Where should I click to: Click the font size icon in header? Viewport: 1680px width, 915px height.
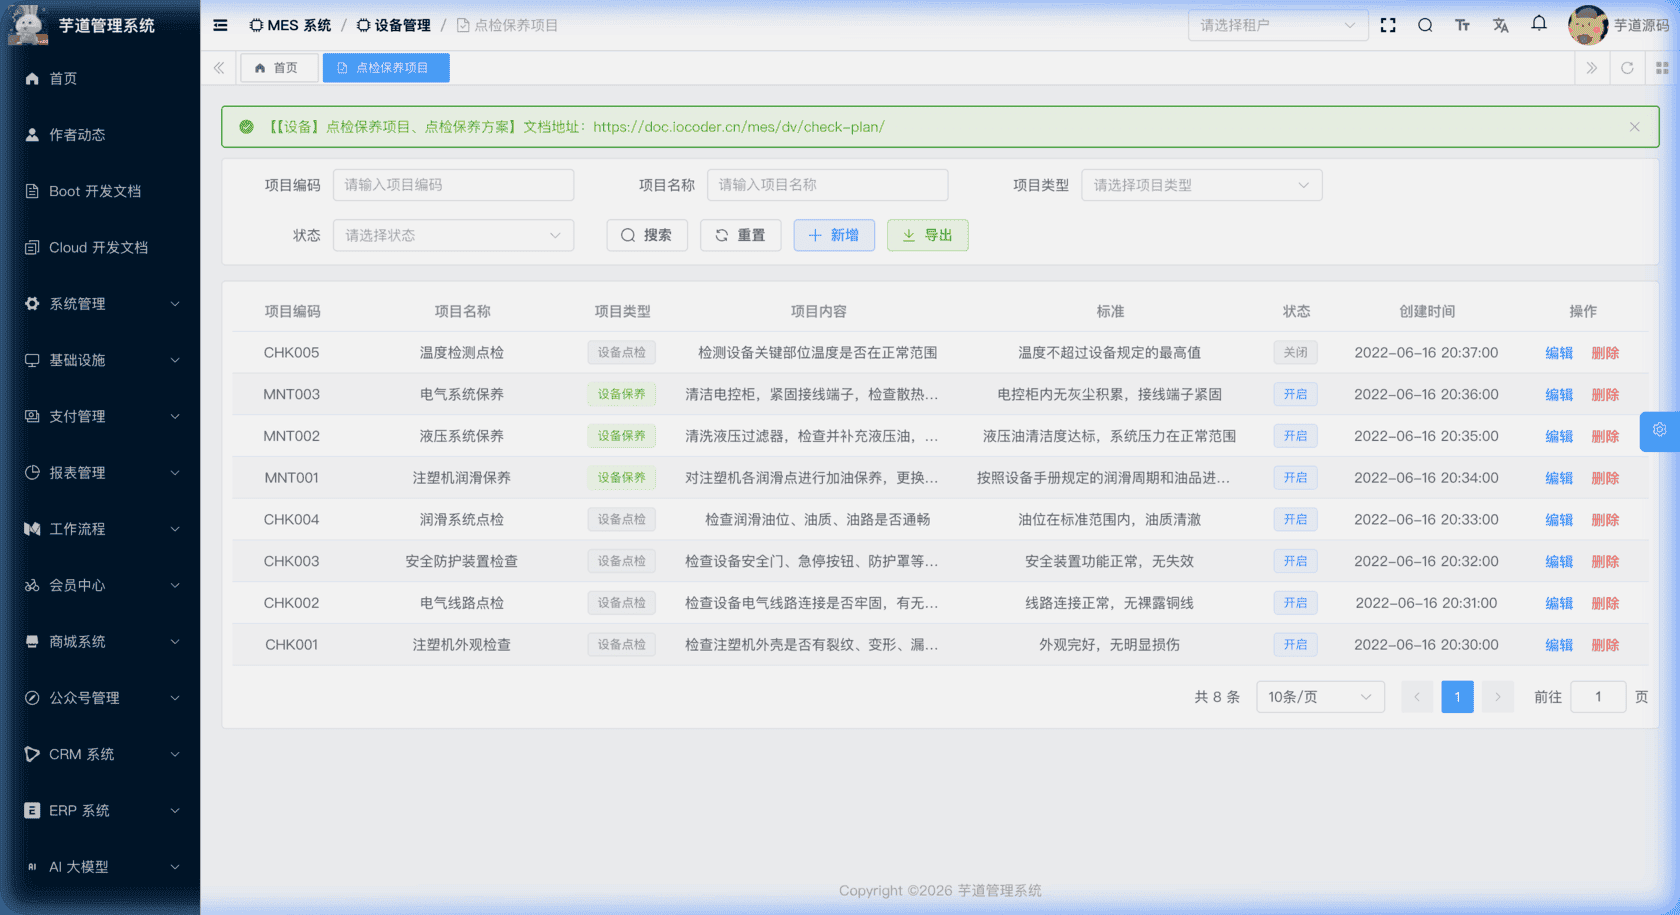1462,25
